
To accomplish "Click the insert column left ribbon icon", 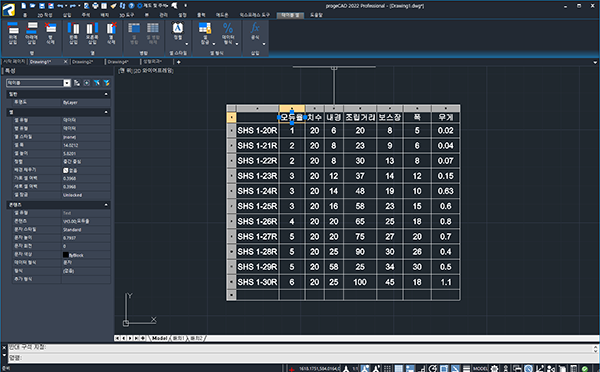I will (73, 28).
